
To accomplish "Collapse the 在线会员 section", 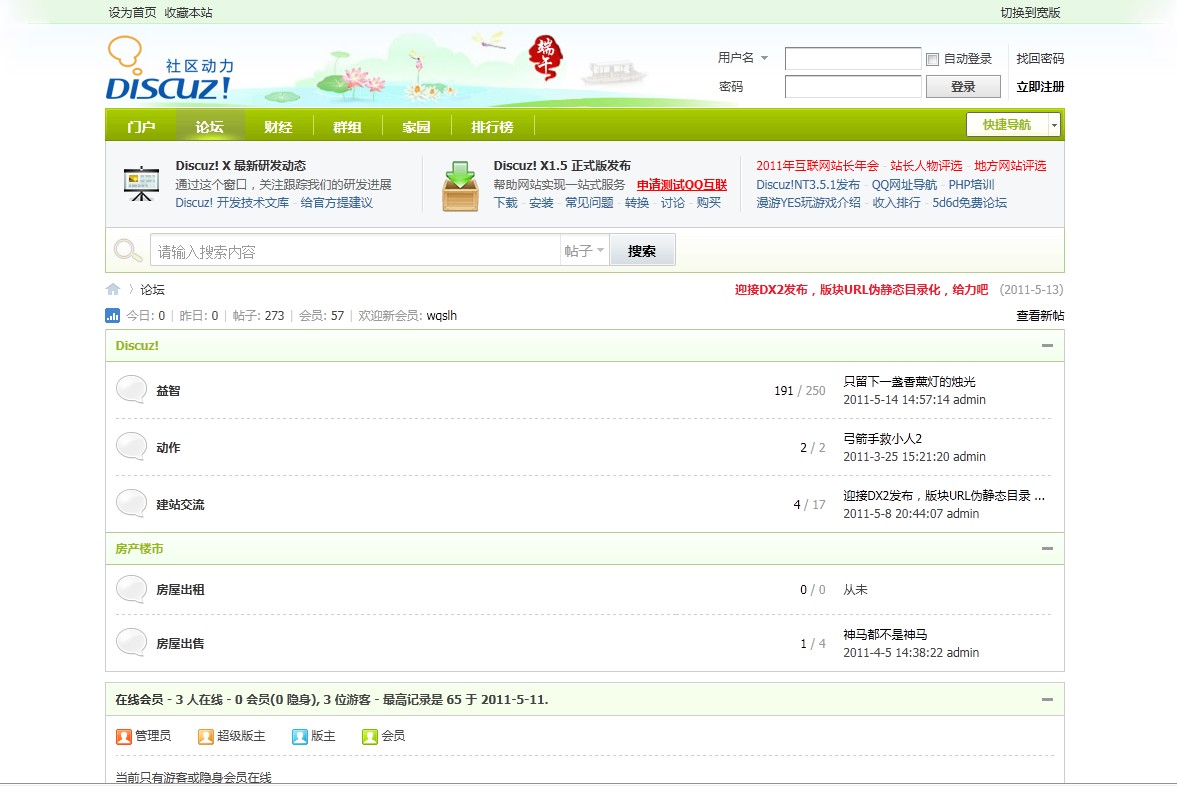I will (1047, 700).
